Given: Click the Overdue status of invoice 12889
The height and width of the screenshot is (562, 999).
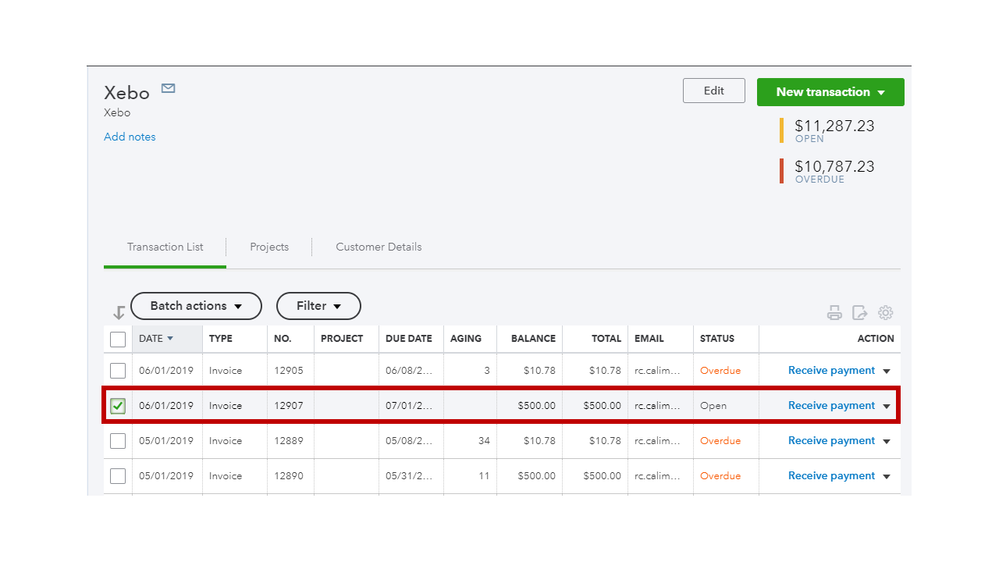Looking at the screenshot, I should coord(720,441).
